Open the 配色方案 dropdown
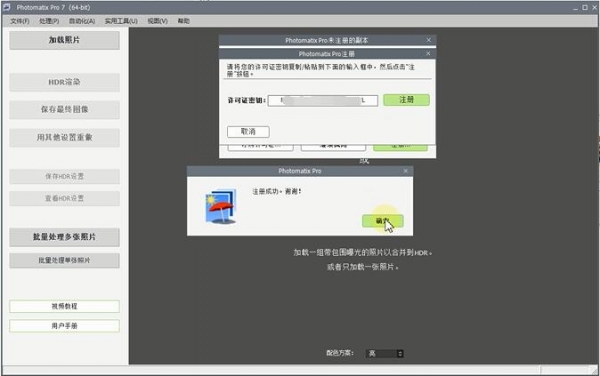Screen dimensions: 600x376 [385, 354]
